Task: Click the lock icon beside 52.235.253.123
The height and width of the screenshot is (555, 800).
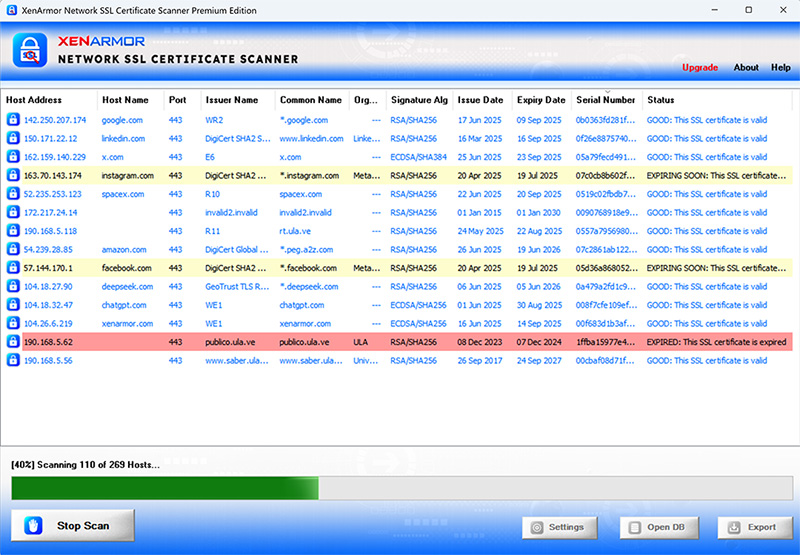Action: [x=13, y=194]
